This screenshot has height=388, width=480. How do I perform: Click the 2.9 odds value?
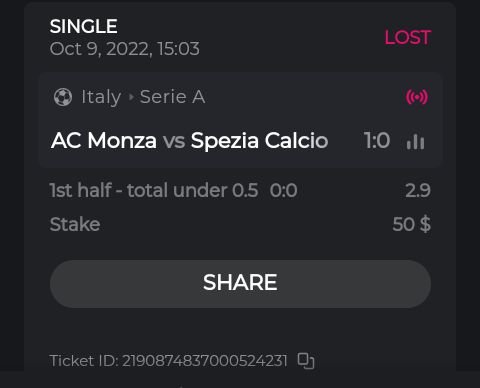pos(418,191)
